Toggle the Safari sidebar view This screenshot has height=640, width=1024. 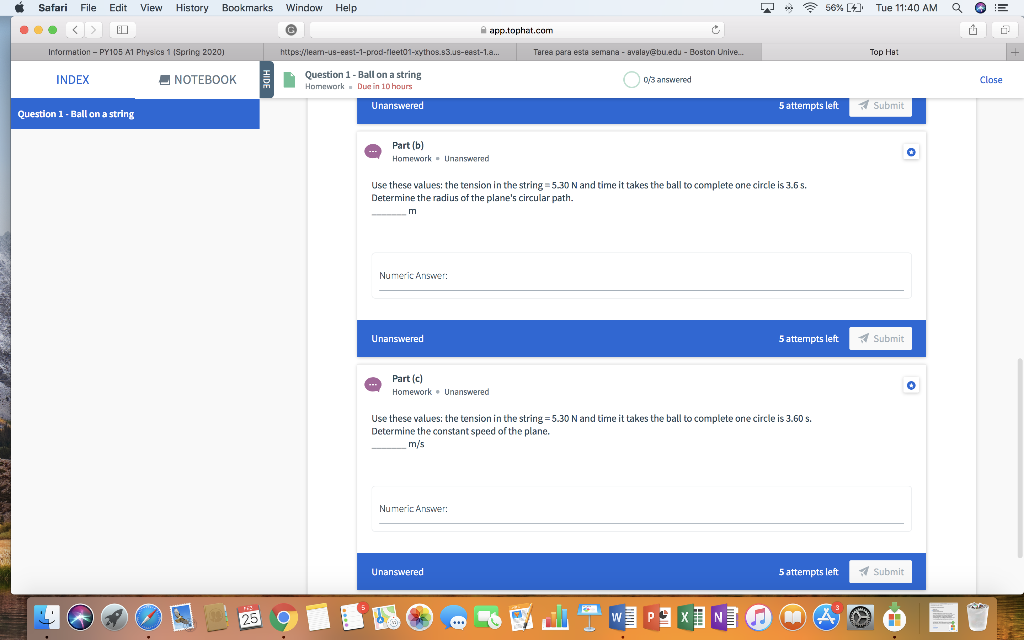pos(121,30)
